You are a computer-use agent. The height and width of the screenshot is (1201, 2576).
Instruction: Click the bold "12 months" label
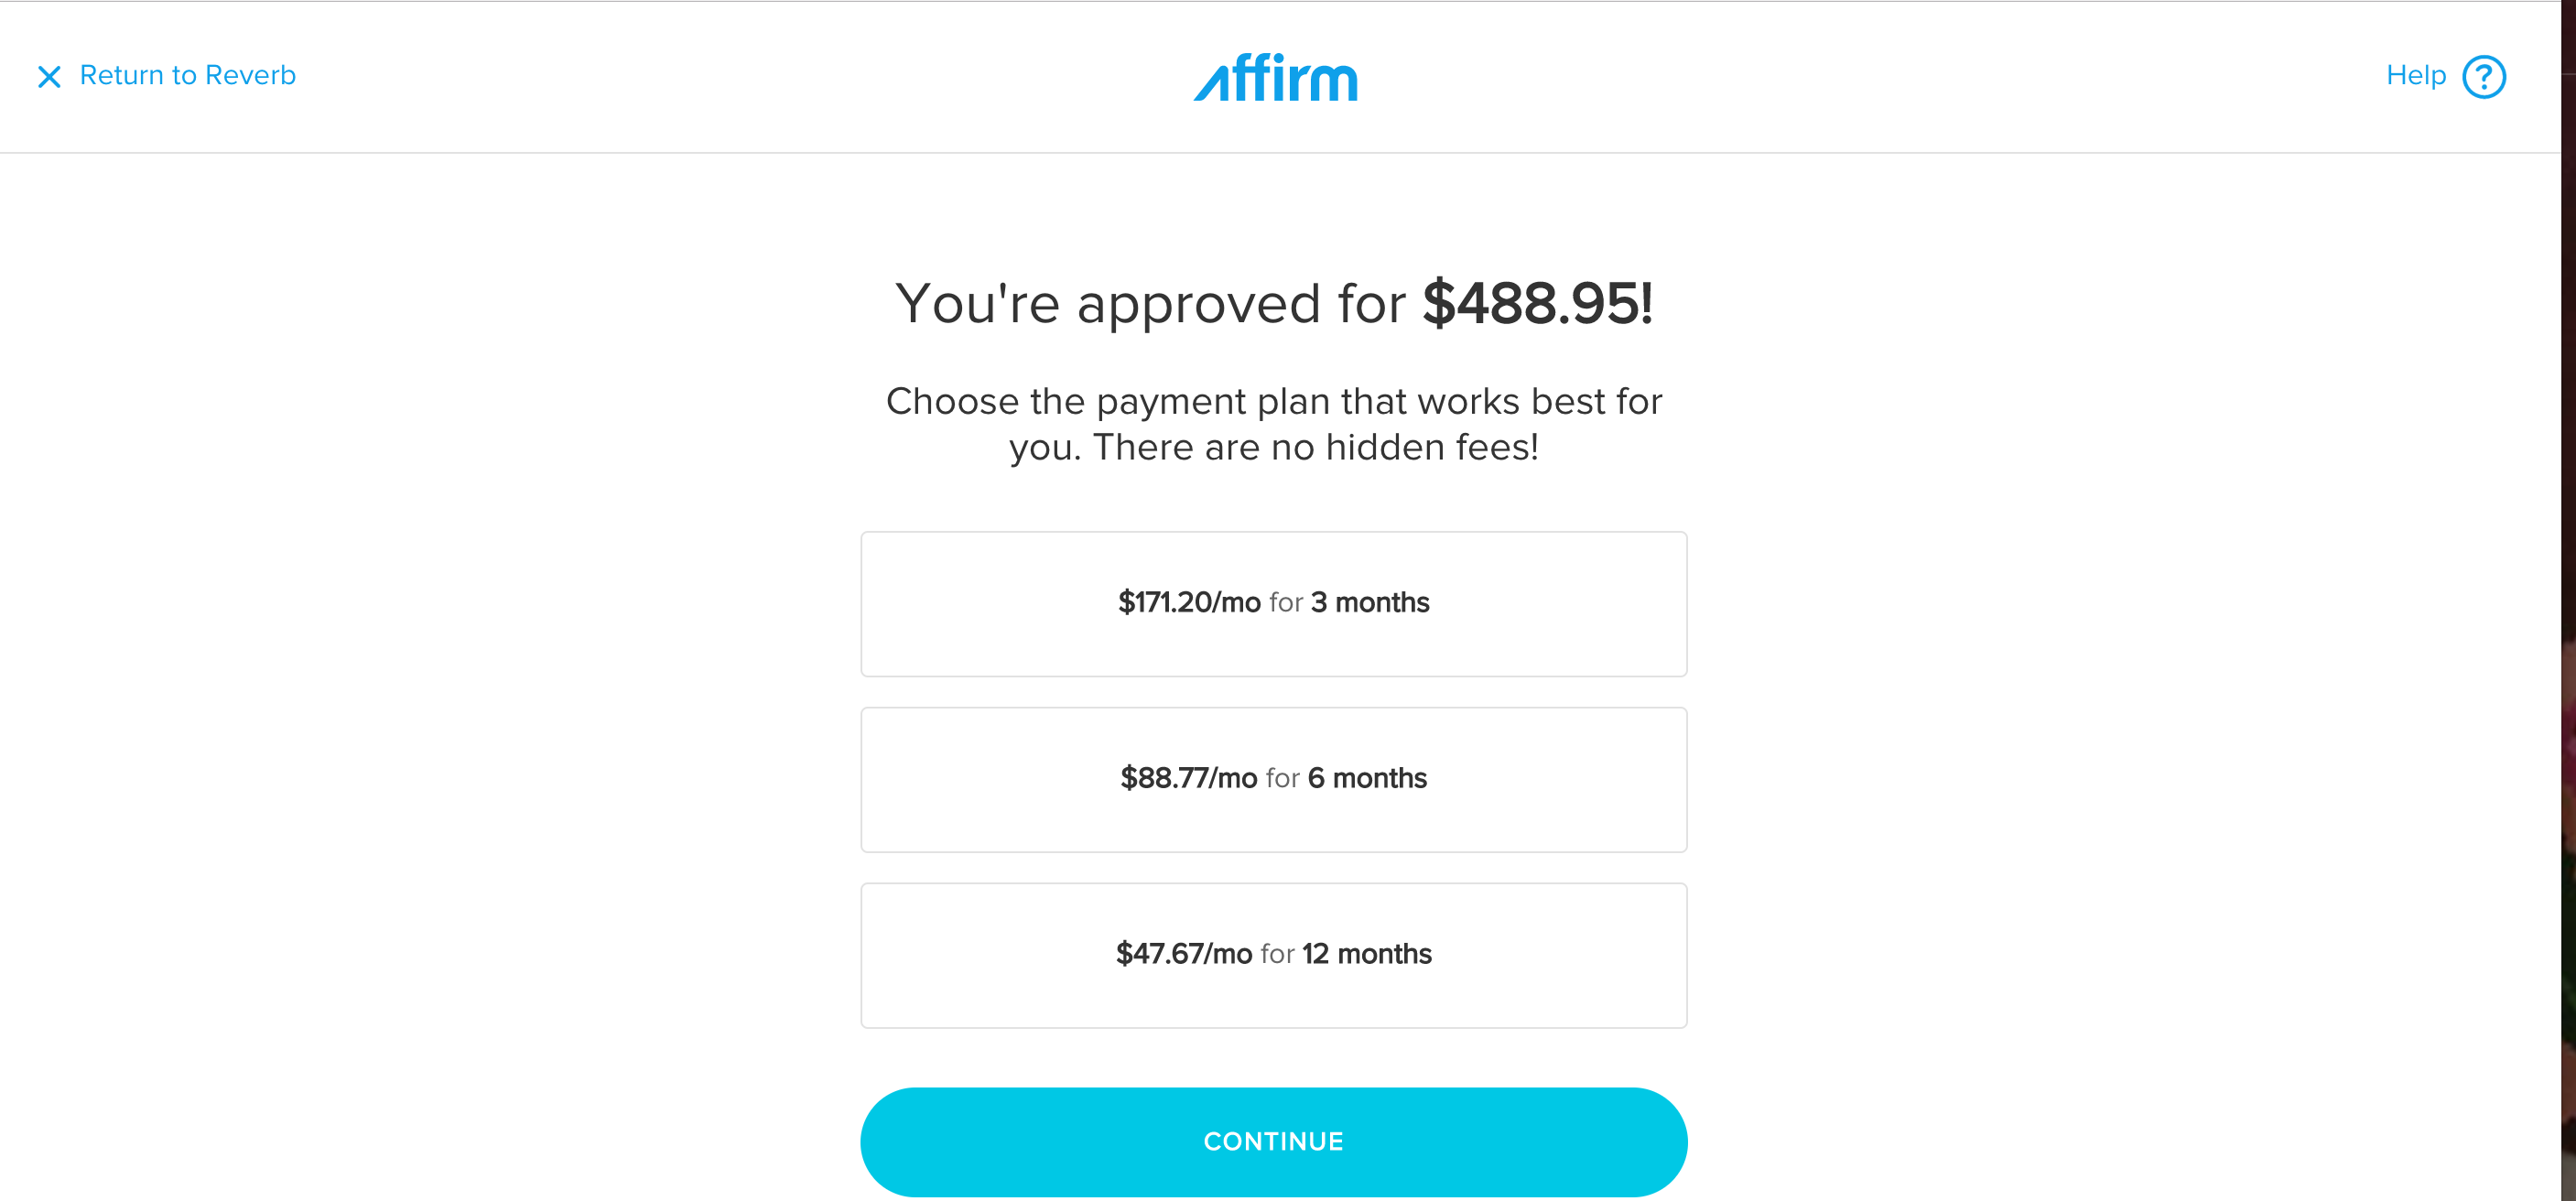(x=1366, y=955)
